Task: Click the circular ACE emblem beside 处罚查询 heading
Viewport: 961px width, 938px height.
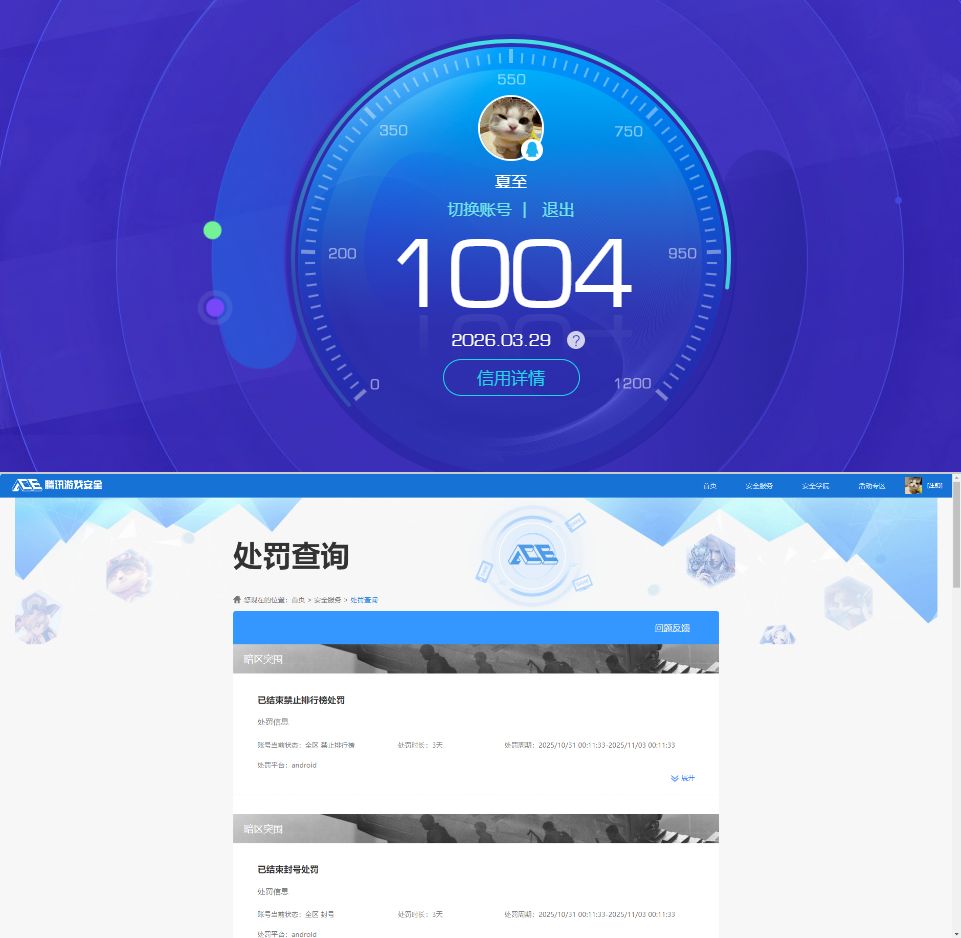Action: click(x=532, y=555)
